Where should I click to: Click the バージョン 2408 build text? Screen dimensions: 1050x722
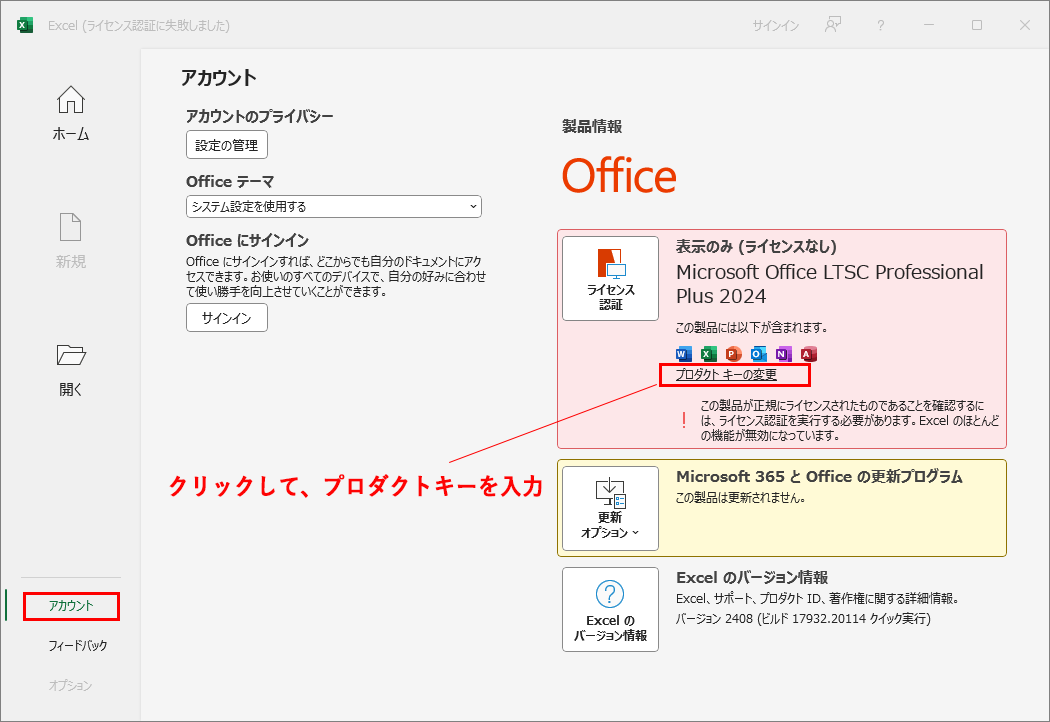[x=803, y=618]
